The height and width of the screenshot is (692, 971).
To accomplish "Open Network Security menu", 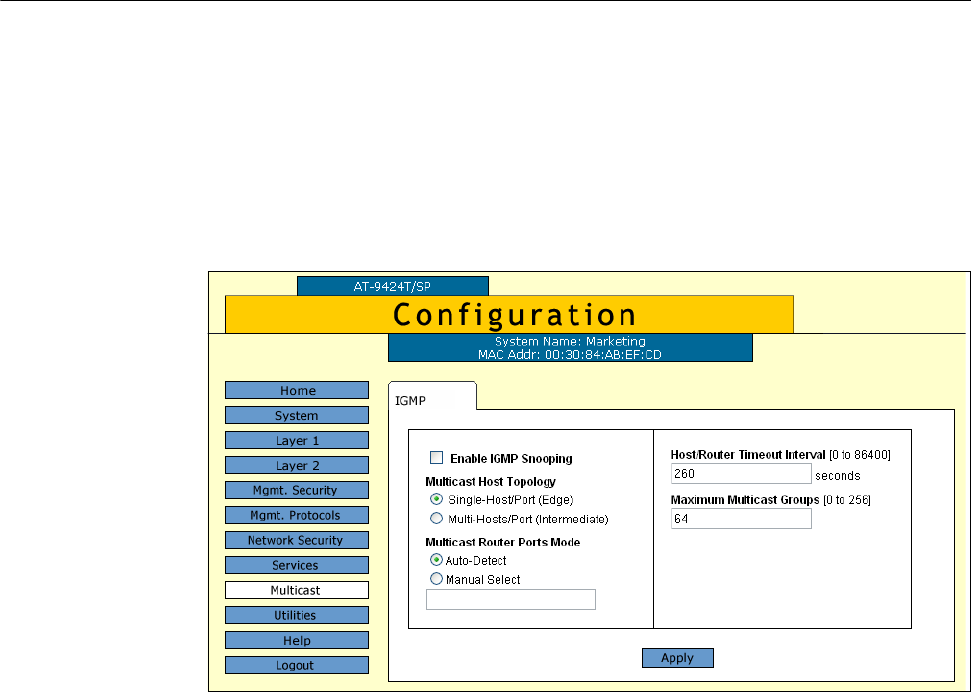I will 296,540.
